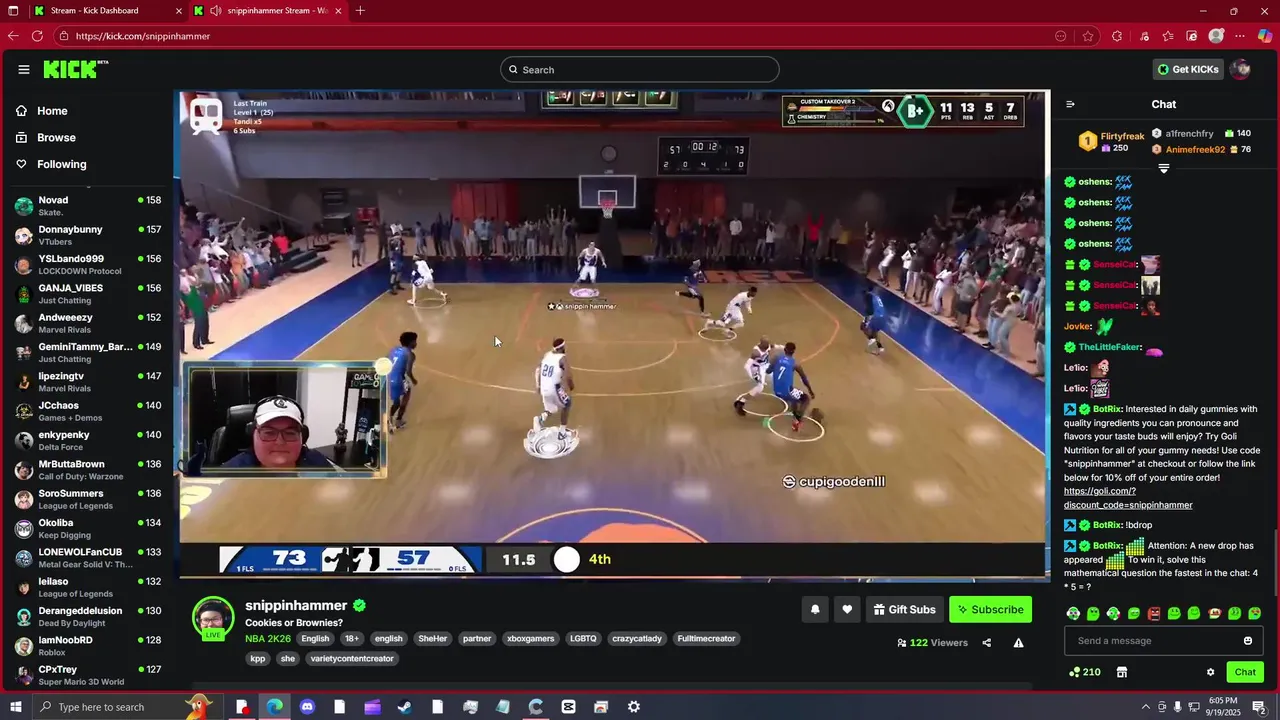Open a new browser tab
The image size is (1280, 720).
[360, 10]
